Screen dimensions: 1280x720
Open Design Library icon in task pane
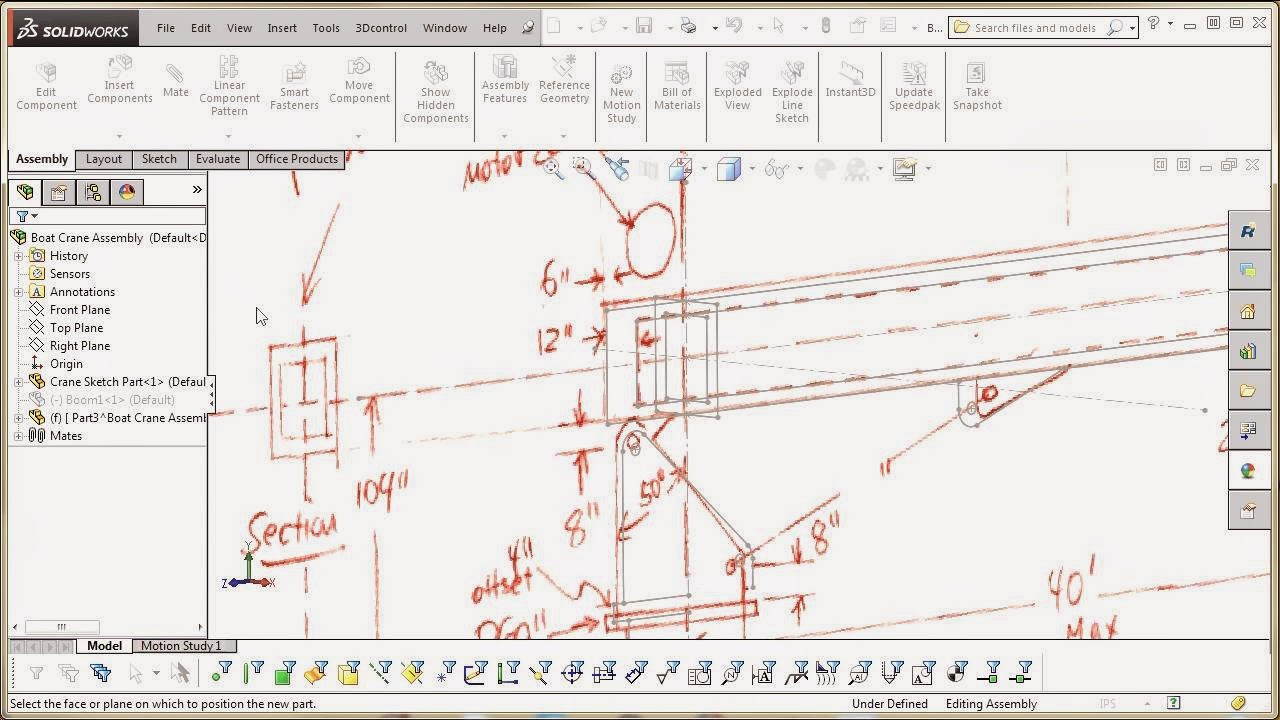click(x=1248, y=351)
